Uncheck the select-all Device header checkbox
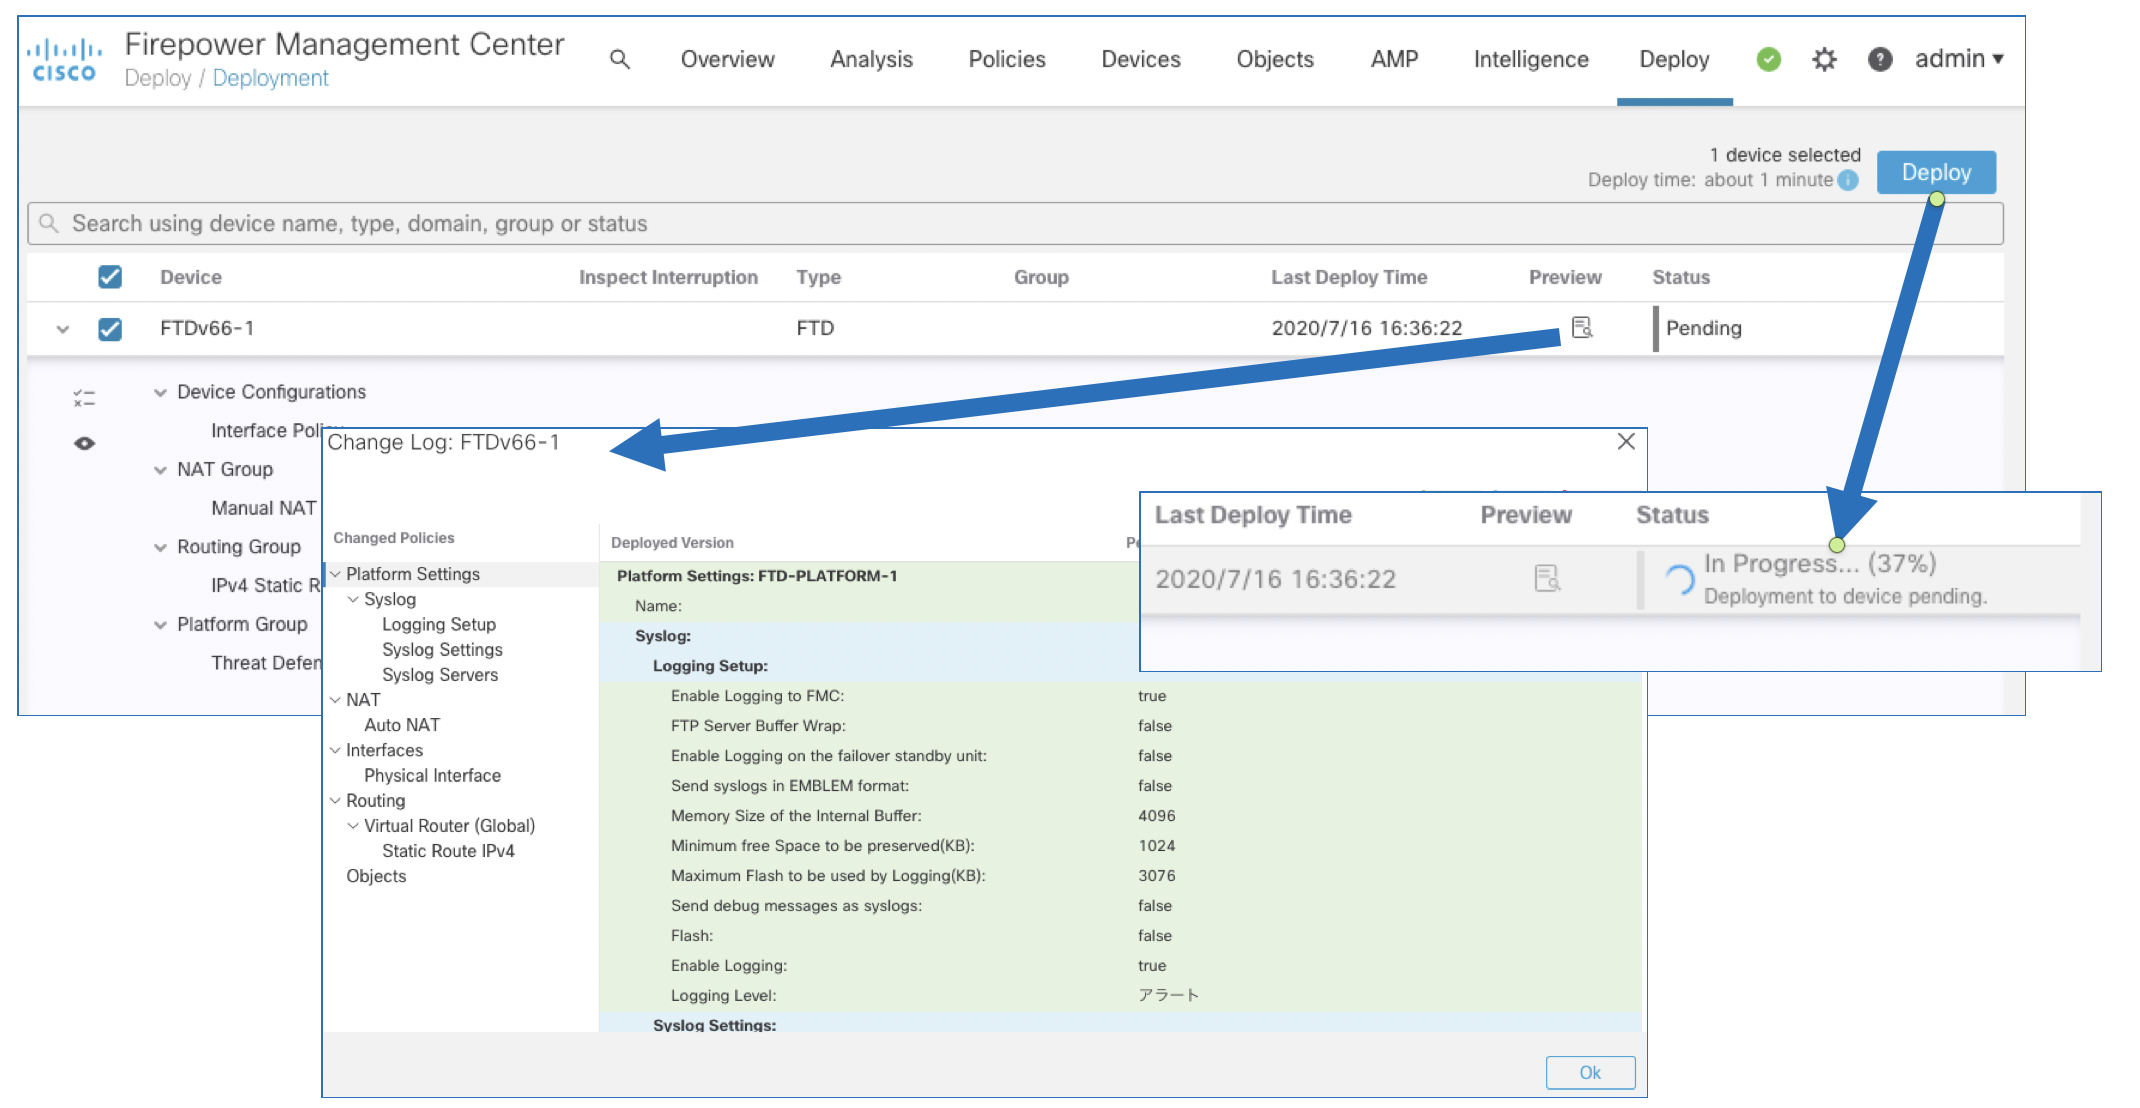 (x=110, y=277)
